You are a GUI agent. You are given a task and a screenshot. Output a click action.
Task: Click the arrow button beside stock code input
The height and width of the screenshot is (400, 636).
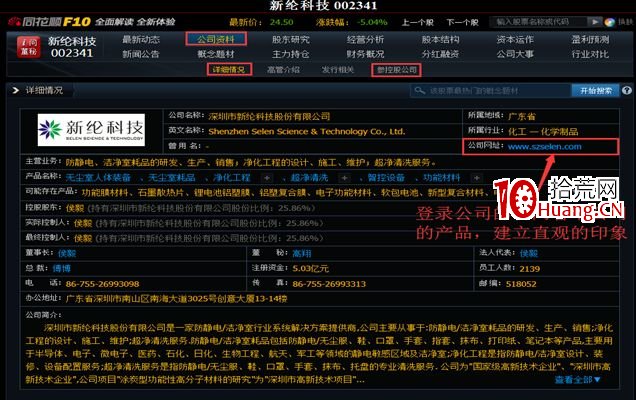point(594,22)
